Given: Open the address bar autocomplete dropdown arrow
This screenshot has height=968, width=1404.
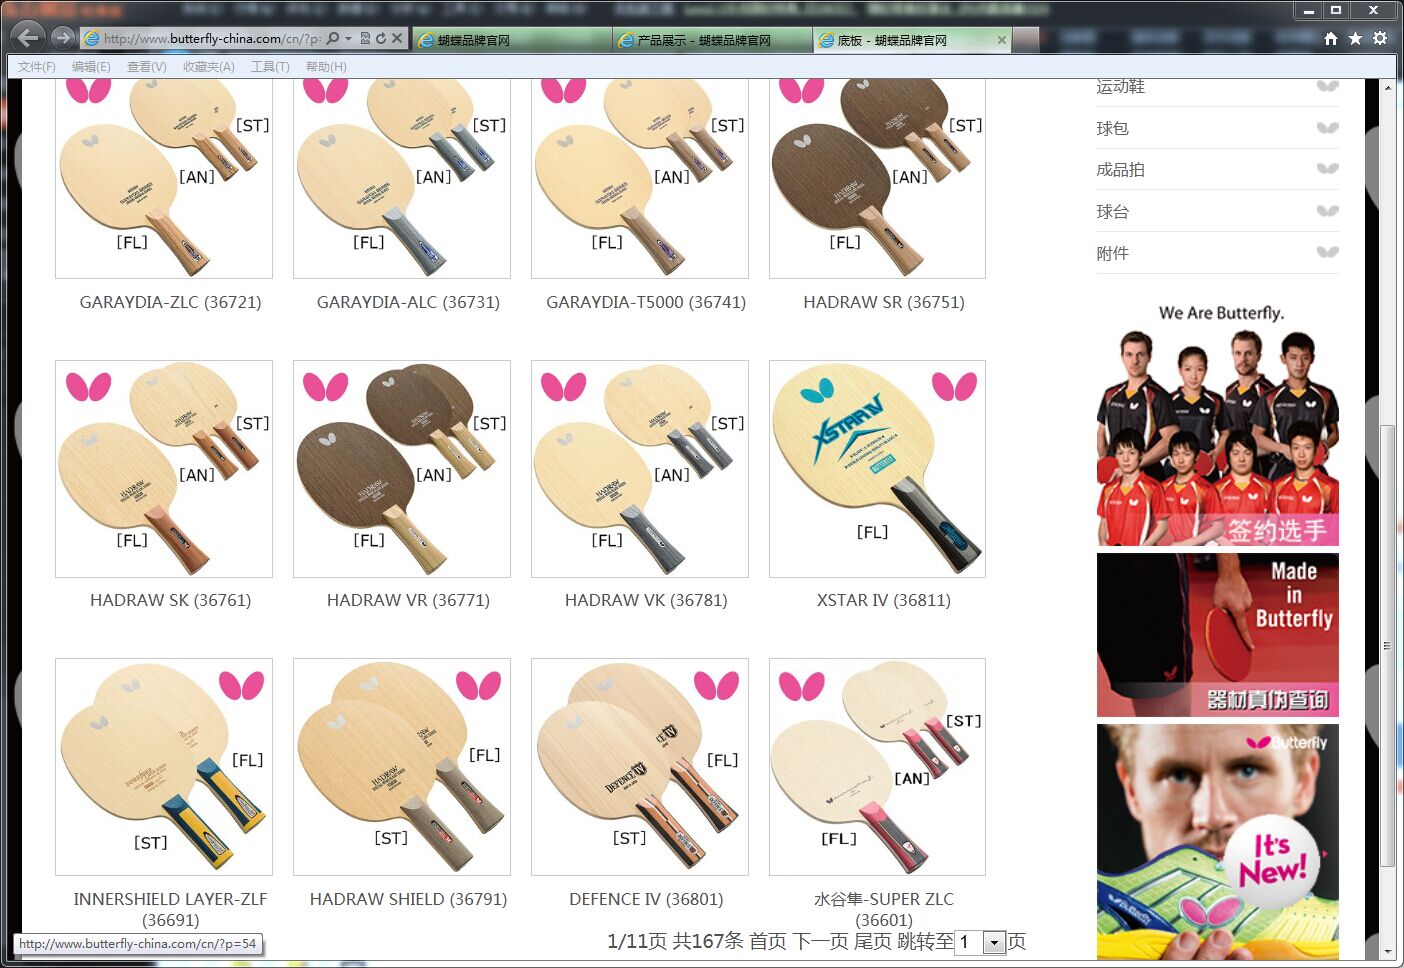Looking at the screenshot, I should (348, 39).
